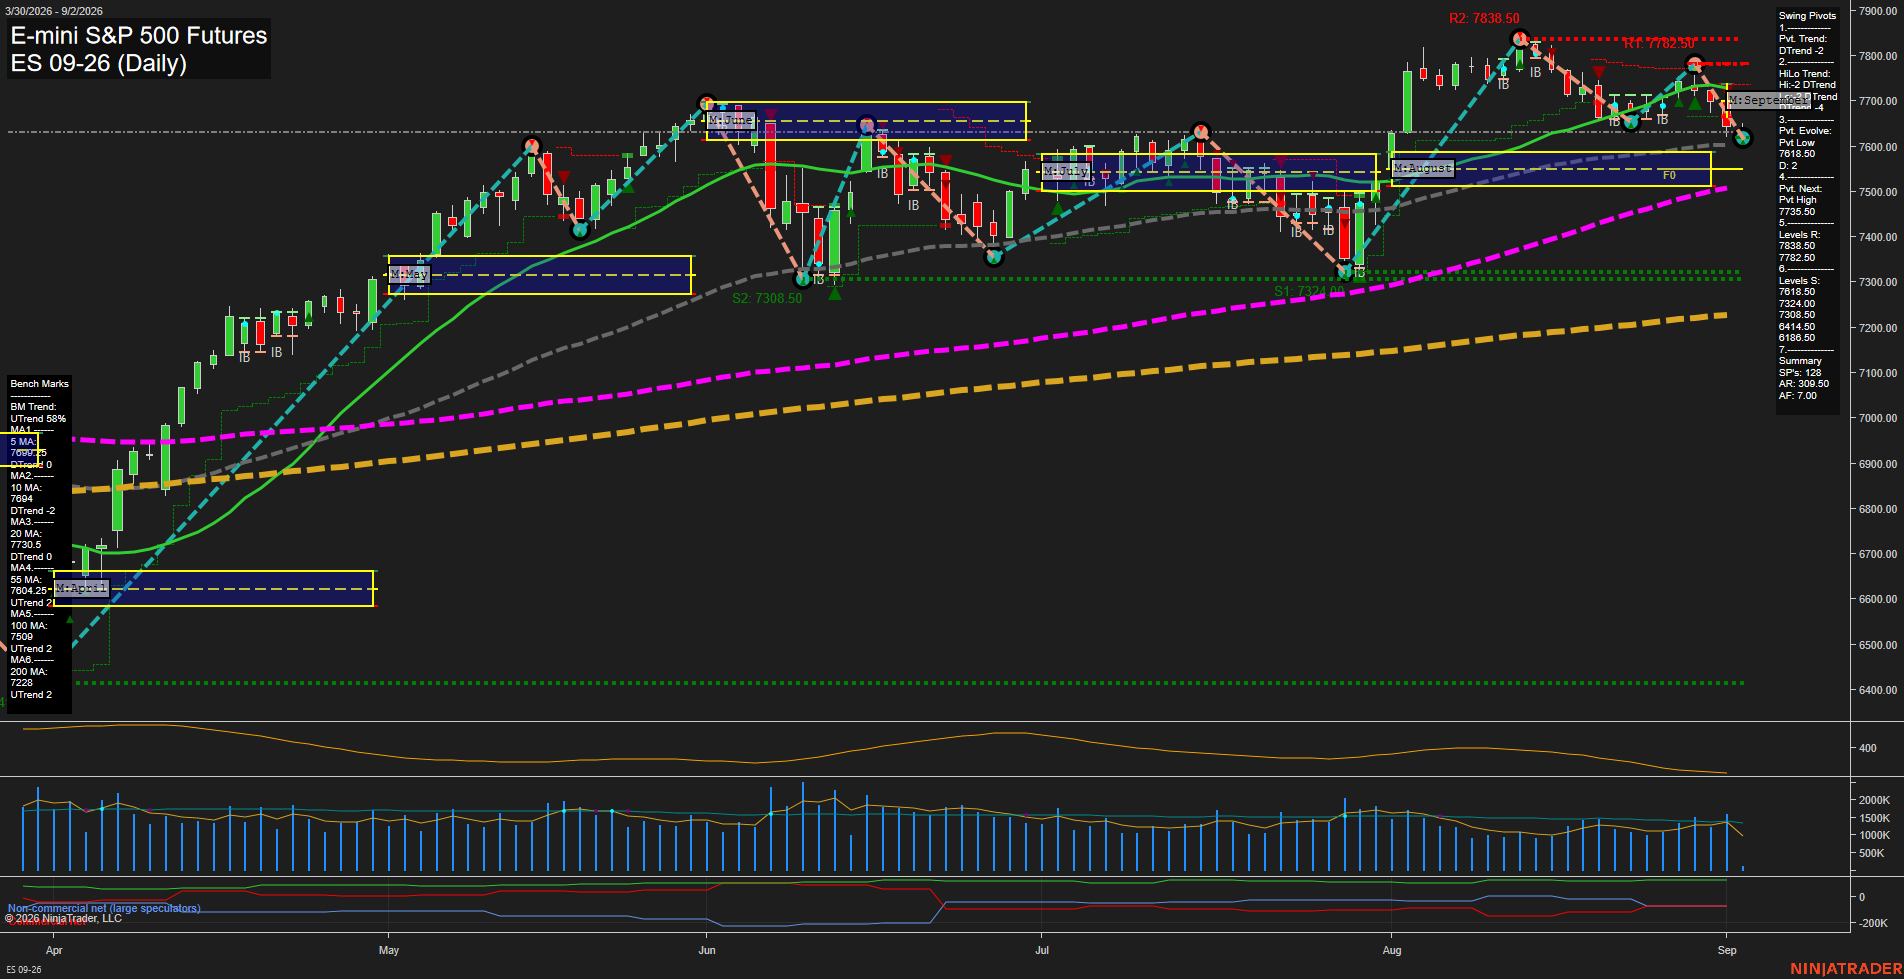
Task: Click the ES 09-26 instrument label at bottom
Action: tap(24, 969)
